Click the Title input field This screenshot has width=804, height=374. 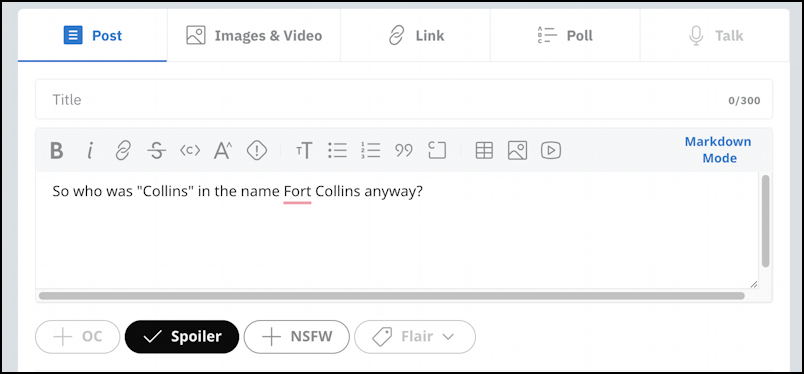click(404, 100)
